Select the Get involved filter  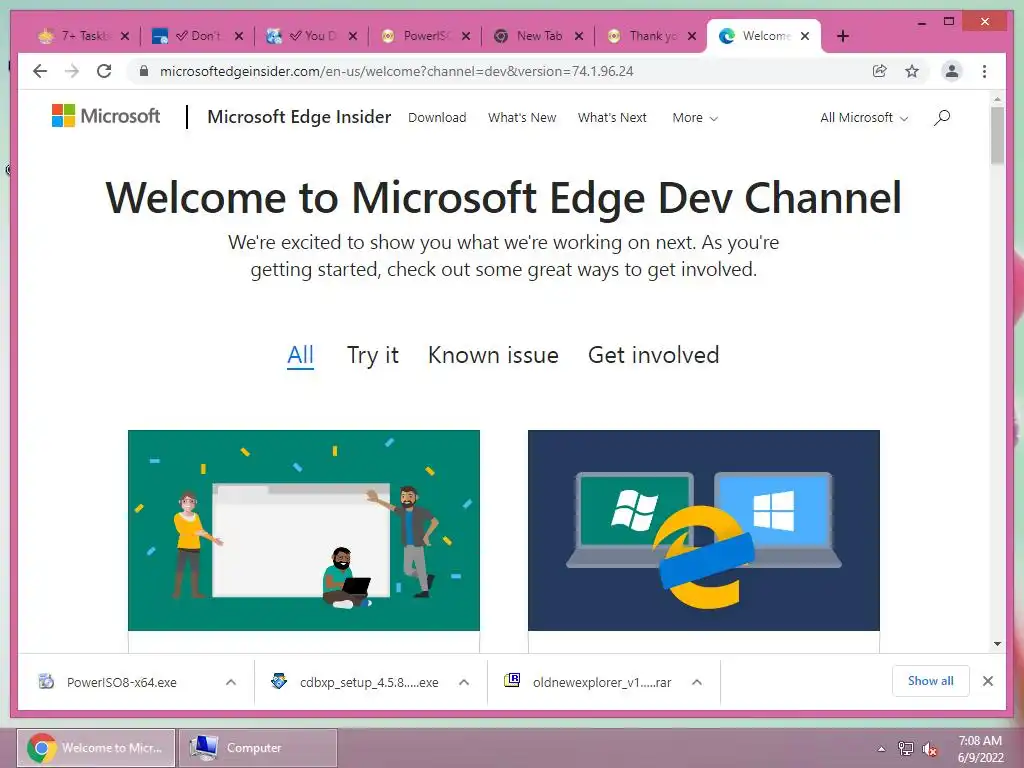coord(653,355)
